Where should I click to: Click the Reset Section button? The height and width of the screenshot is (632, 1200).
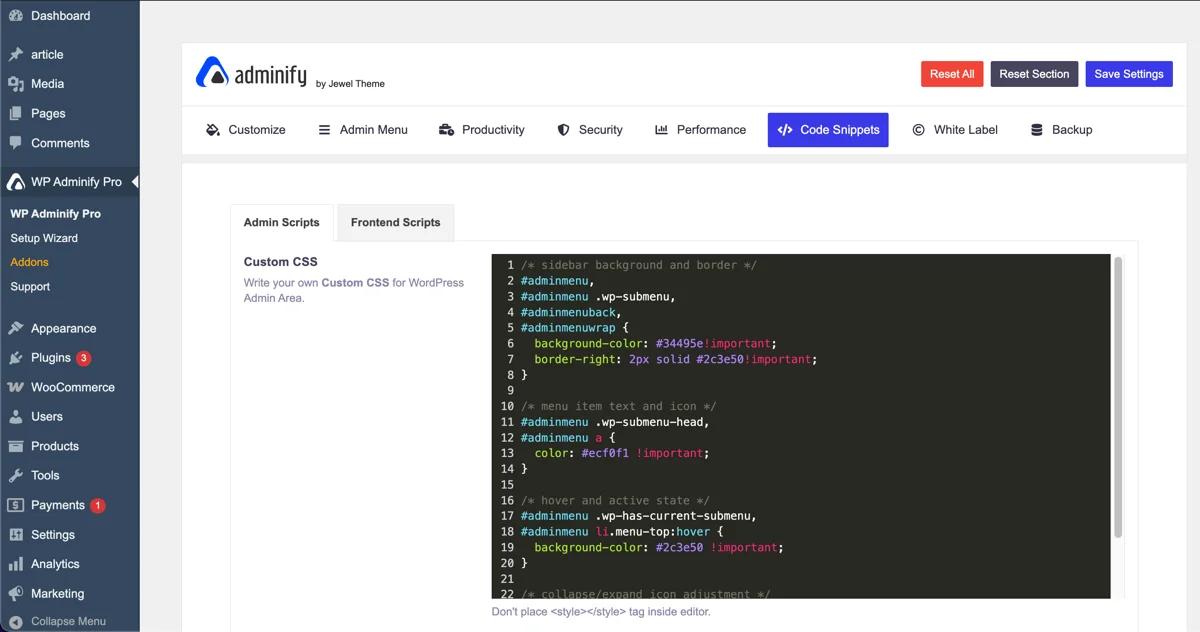coord(1034,74)
